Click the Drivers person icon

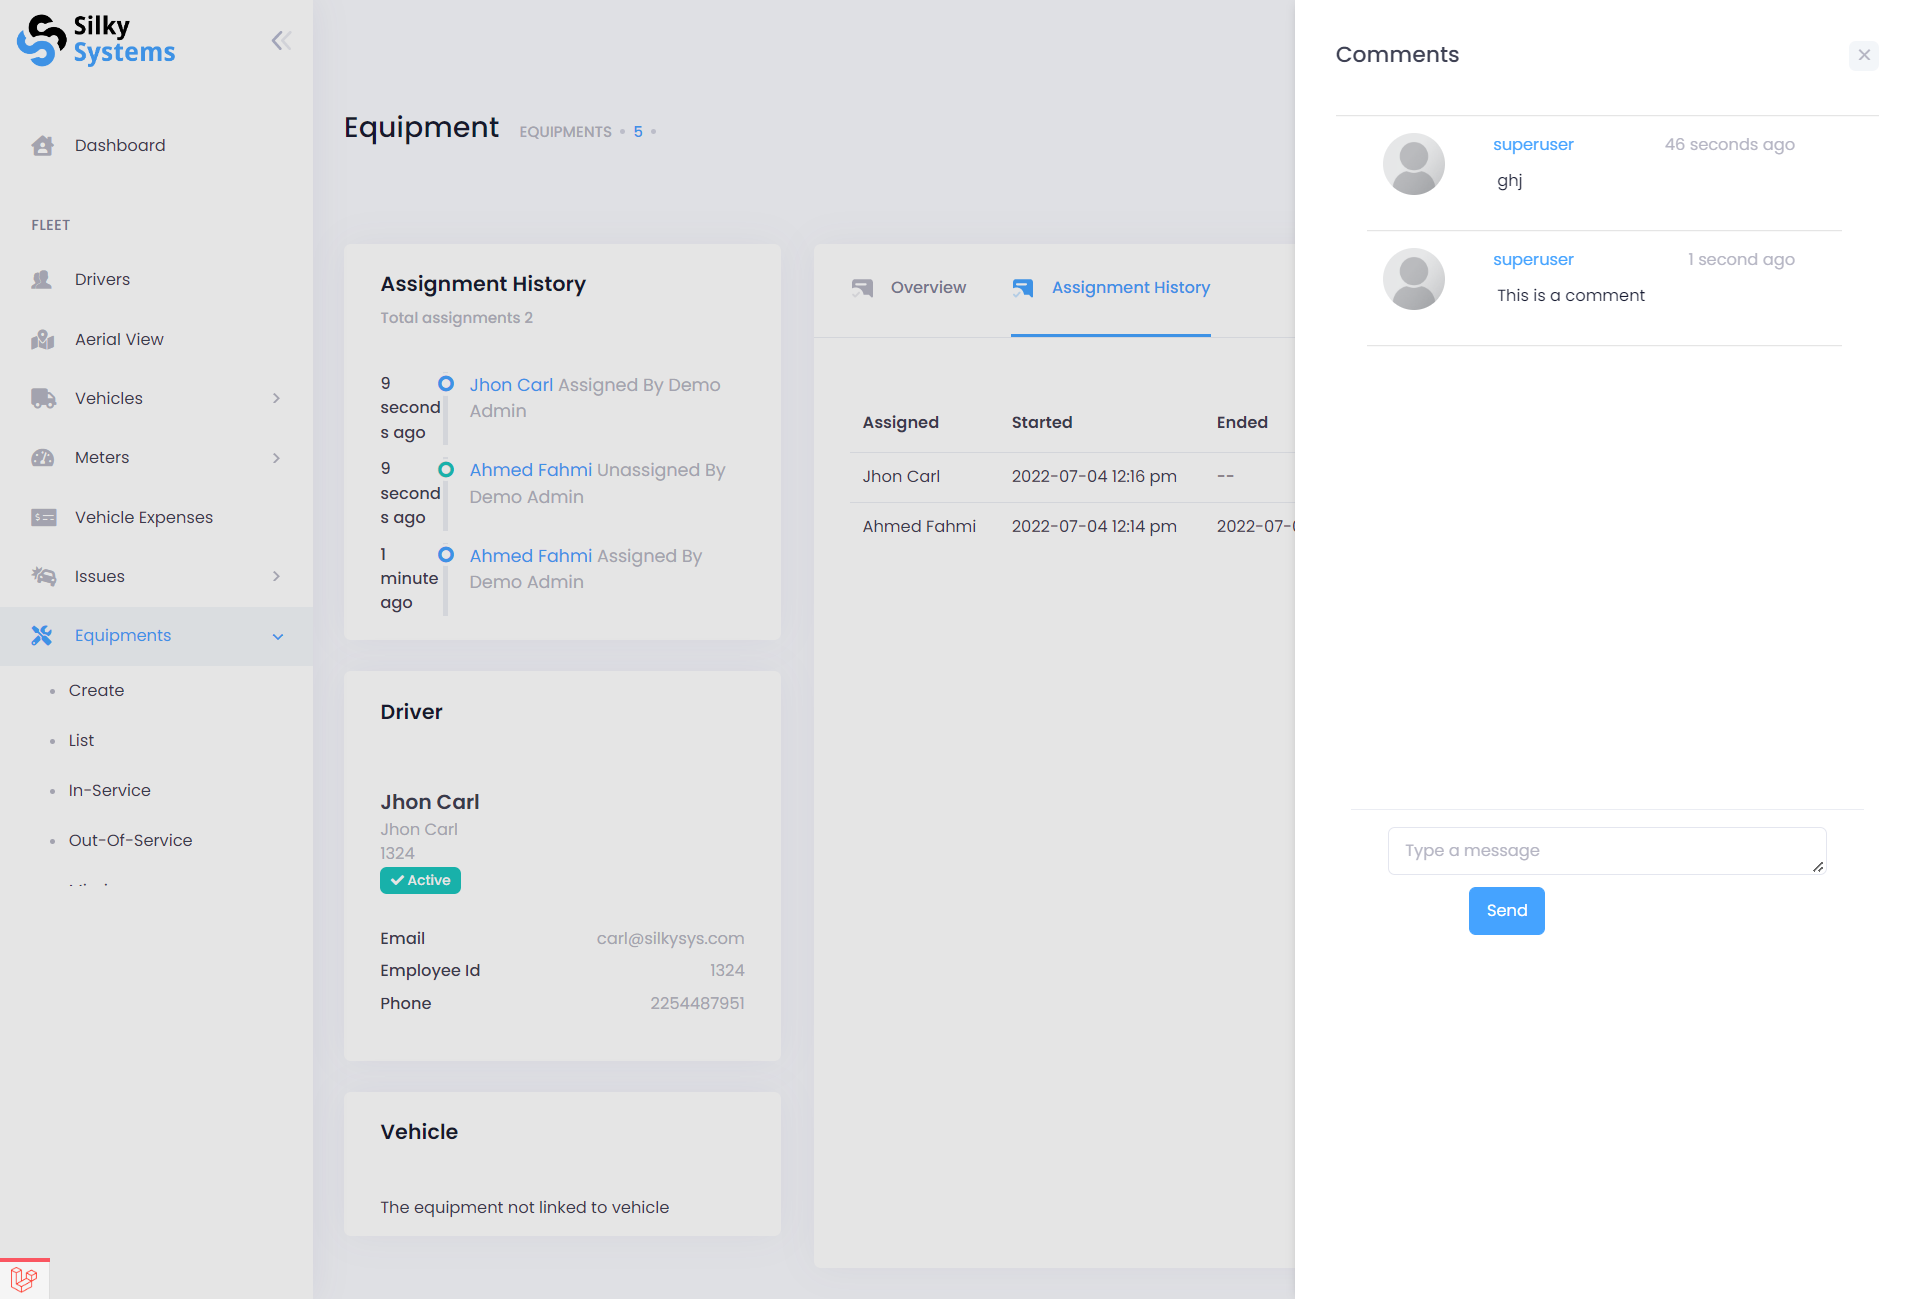[x=42, y=280]
